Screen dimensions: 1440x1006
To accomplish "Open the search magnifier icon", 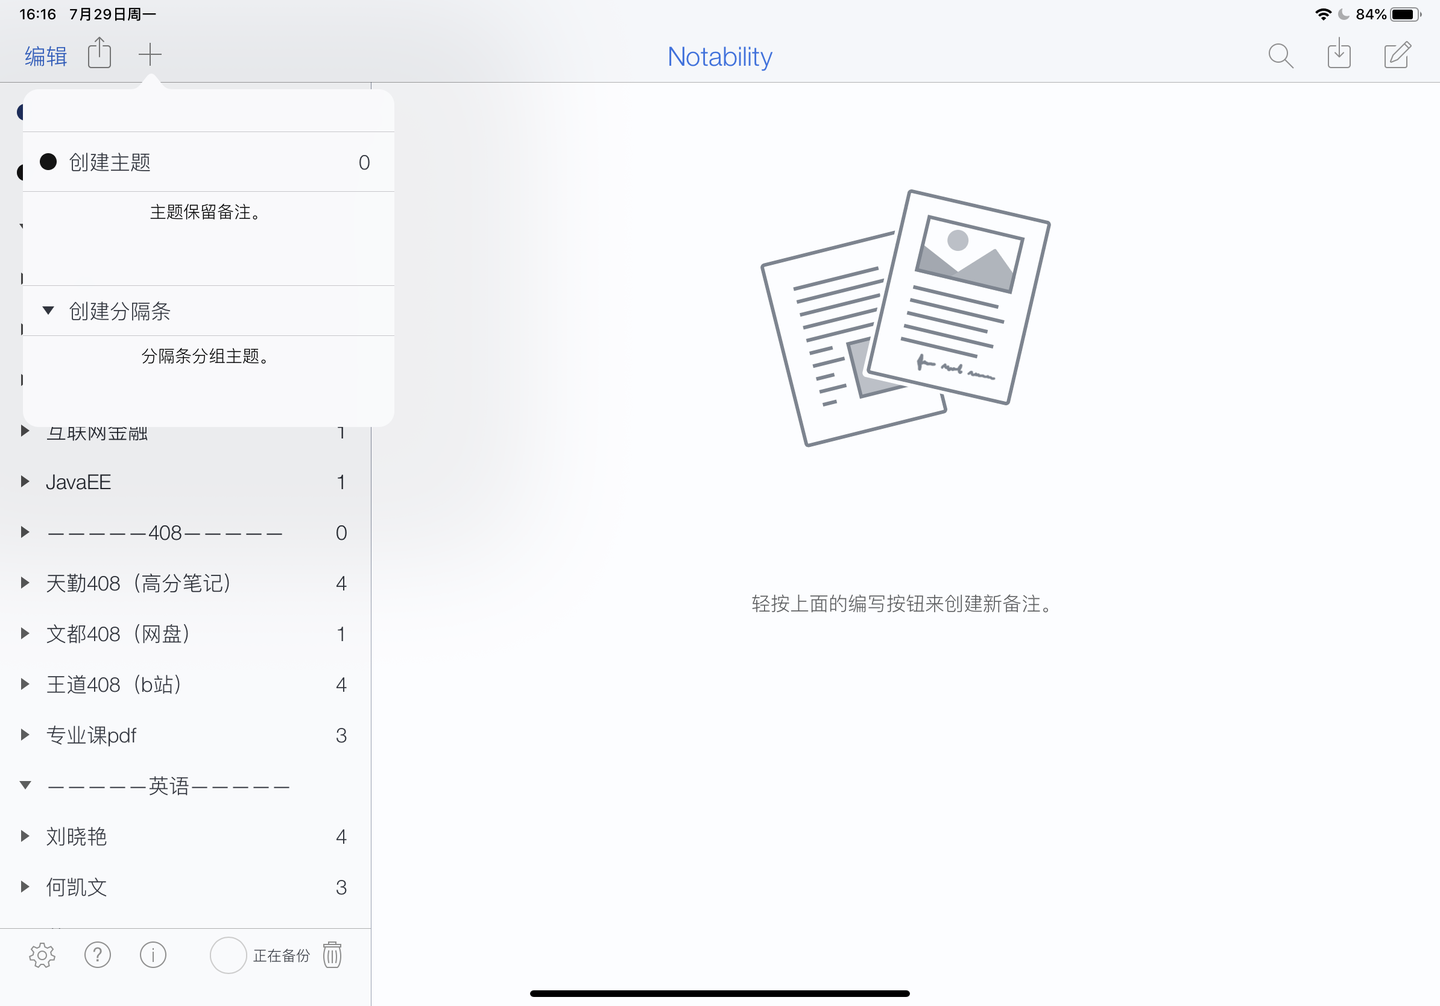I will coord(1280,56).
